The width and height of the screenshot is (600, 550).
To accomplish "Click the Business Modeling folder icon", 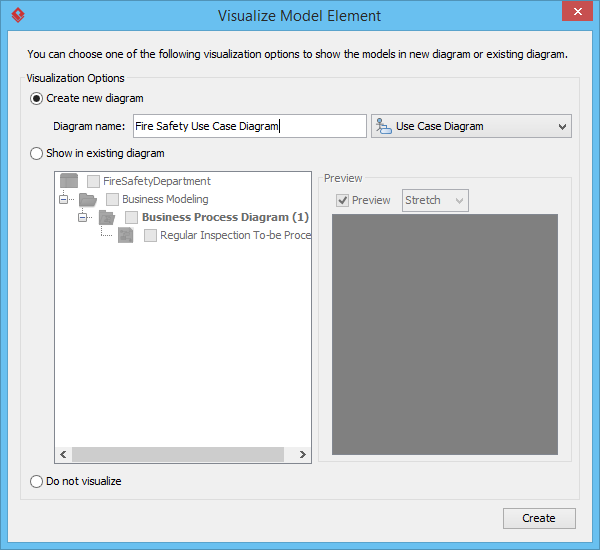I will coord(88,199).
